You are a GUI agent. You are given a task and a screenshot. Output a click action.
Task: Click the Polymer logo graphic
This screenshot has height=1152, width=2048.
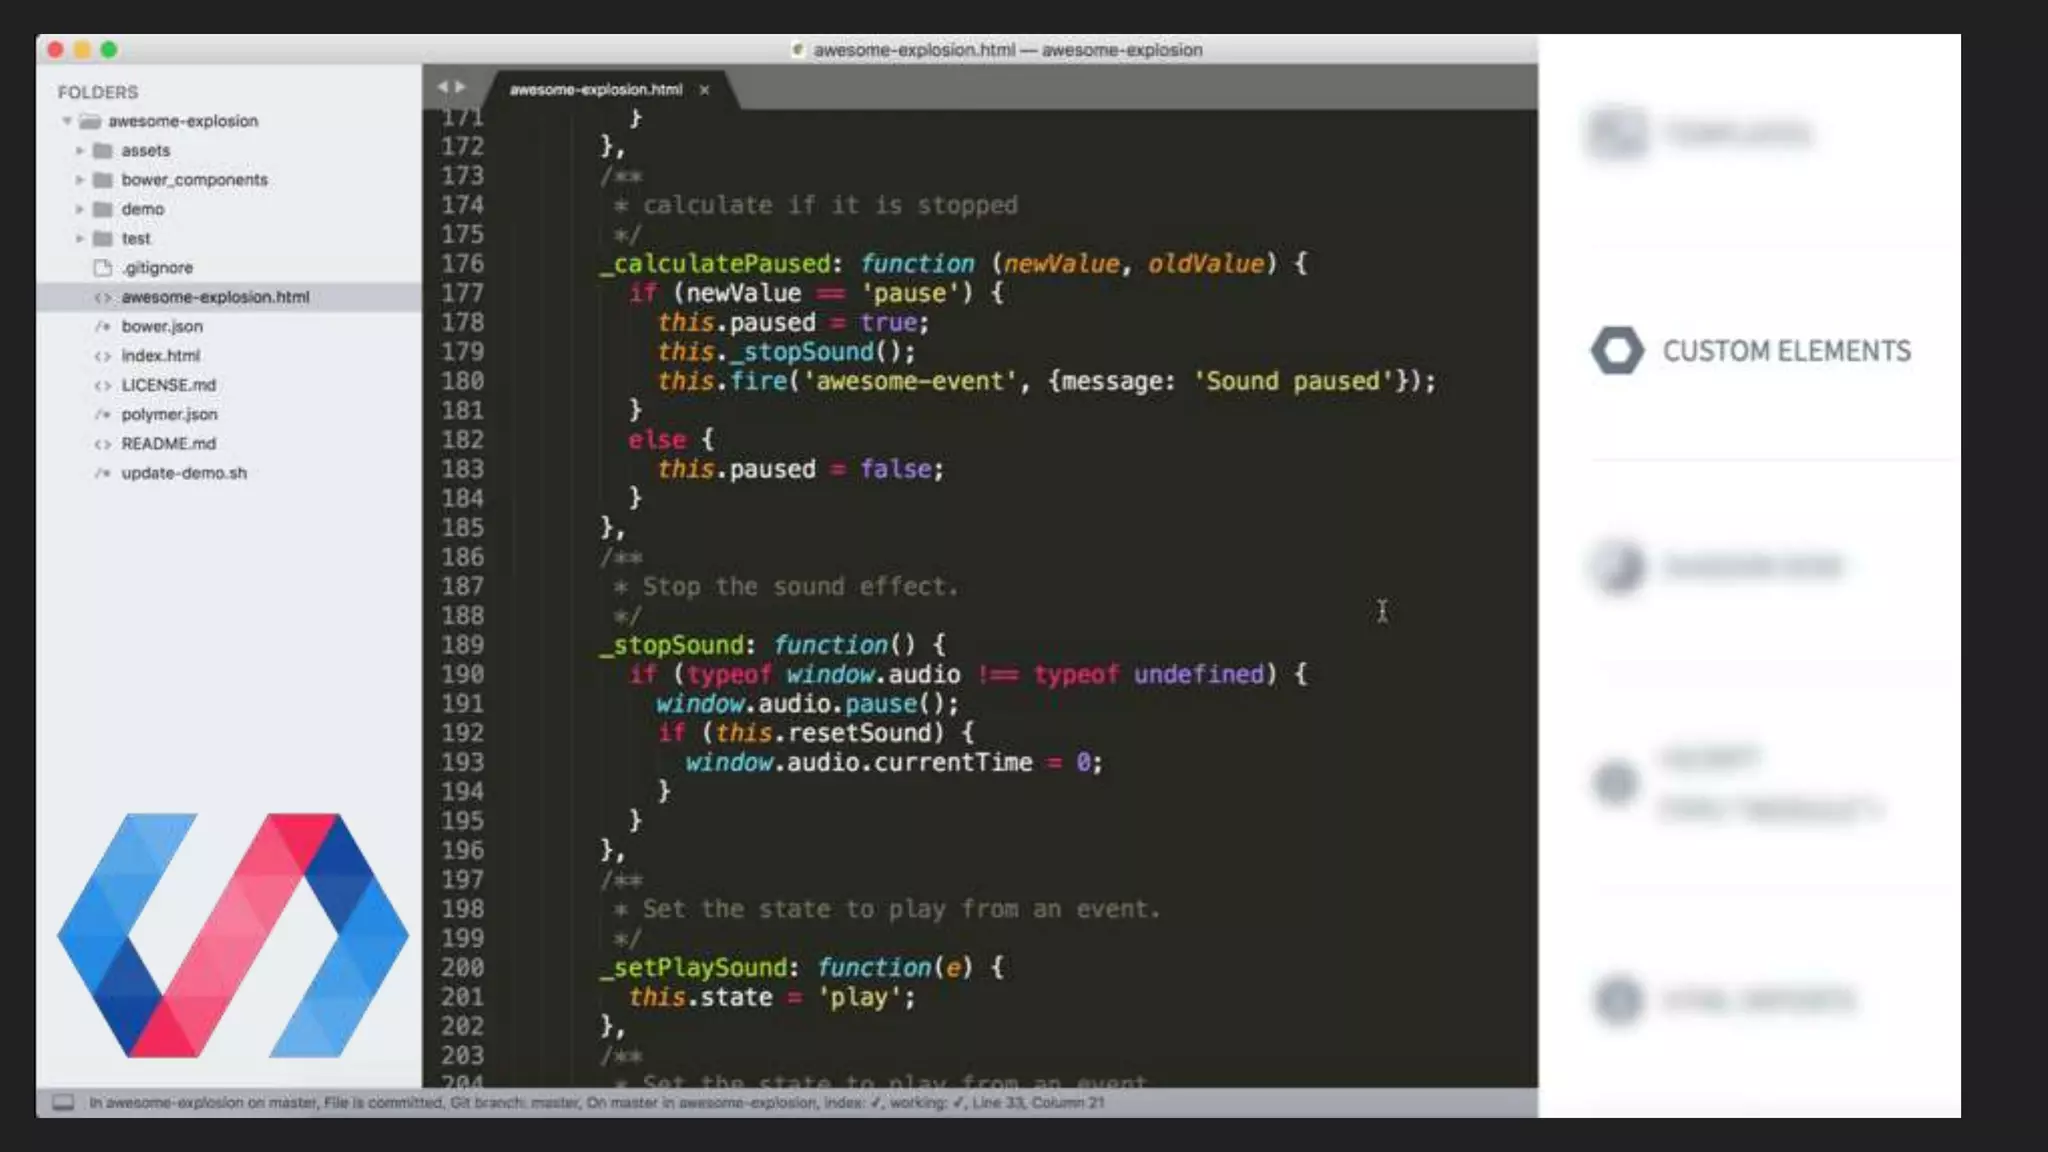pyautogui.click(x=232, y=935)
